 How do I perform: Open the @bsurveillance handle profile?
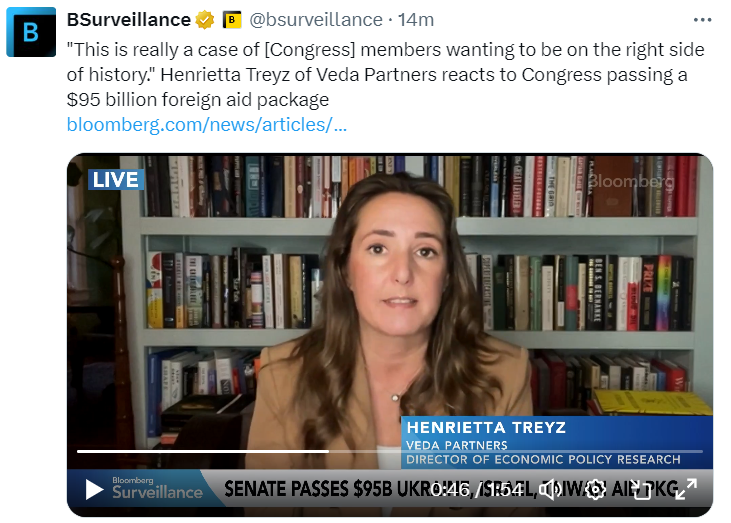(316, 20)
